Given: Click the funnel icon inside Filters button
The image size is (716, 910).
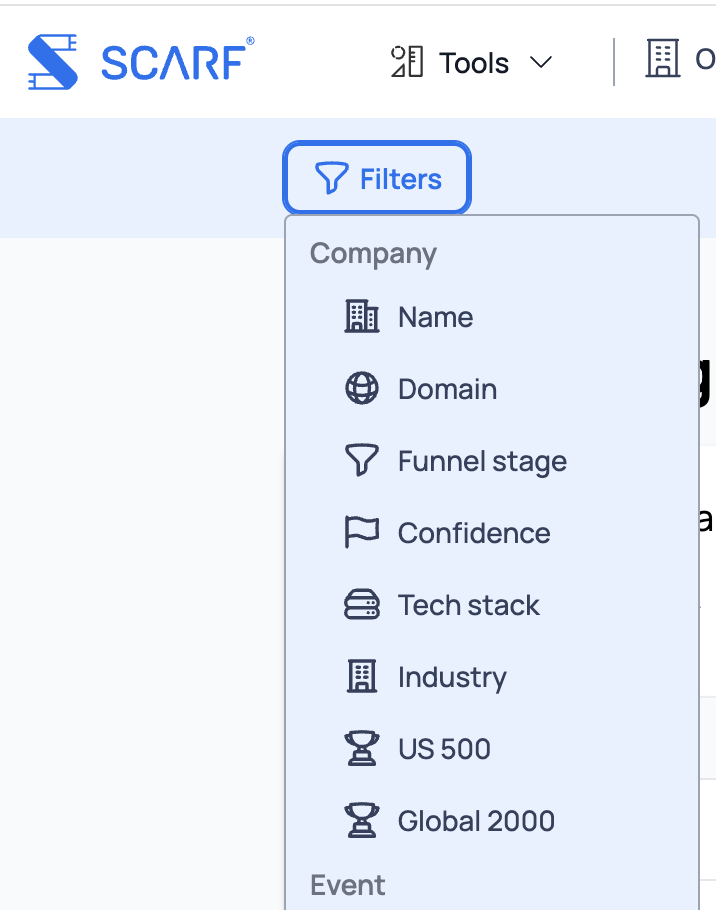Looking at the screenshot, I should [x=330, y=179].
